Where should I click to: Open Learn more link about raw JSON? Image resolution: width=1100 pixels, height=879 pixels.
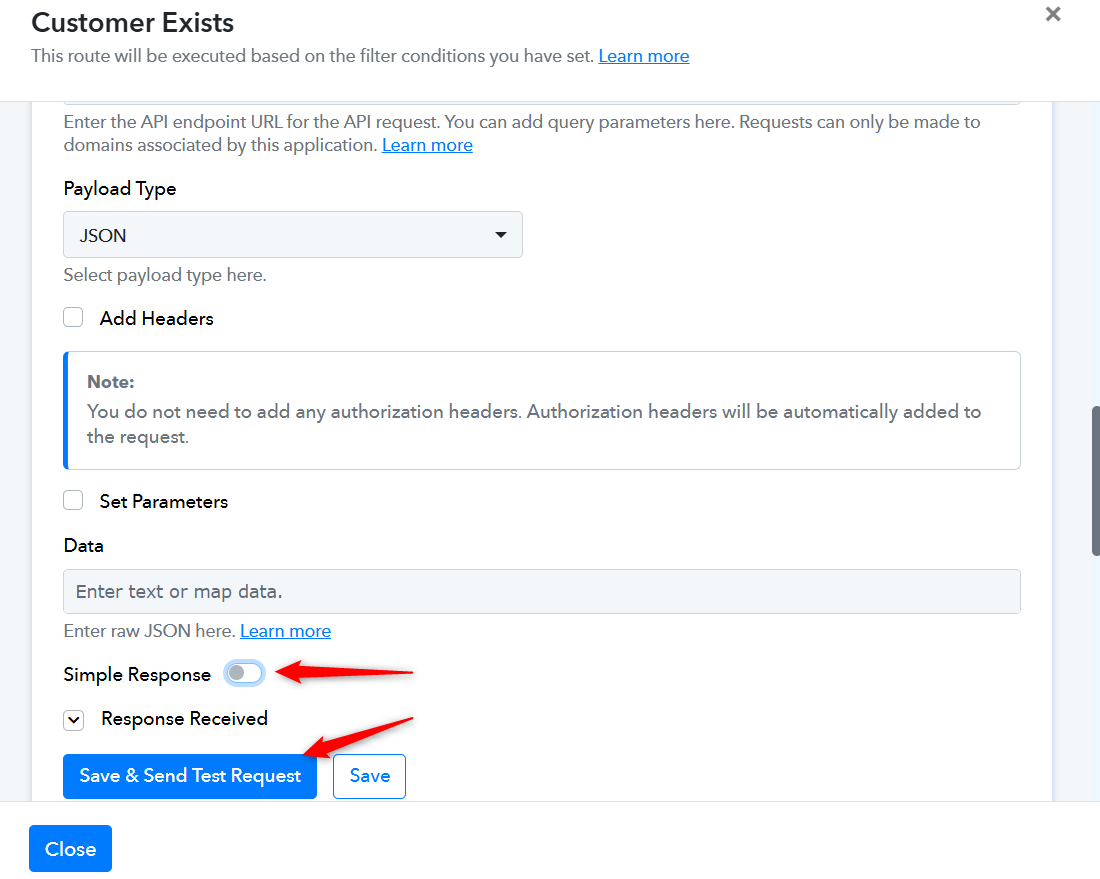tap(286, 631)
